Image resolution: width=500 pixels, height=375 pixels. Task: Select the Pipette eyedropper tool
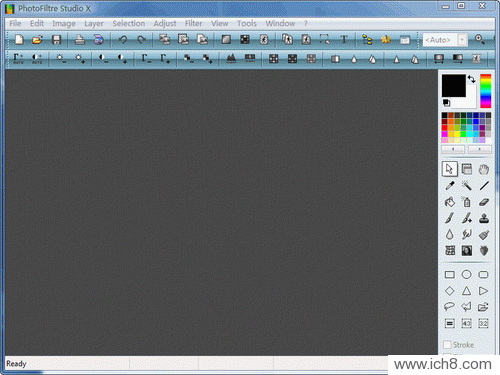[x=450, y=185]
